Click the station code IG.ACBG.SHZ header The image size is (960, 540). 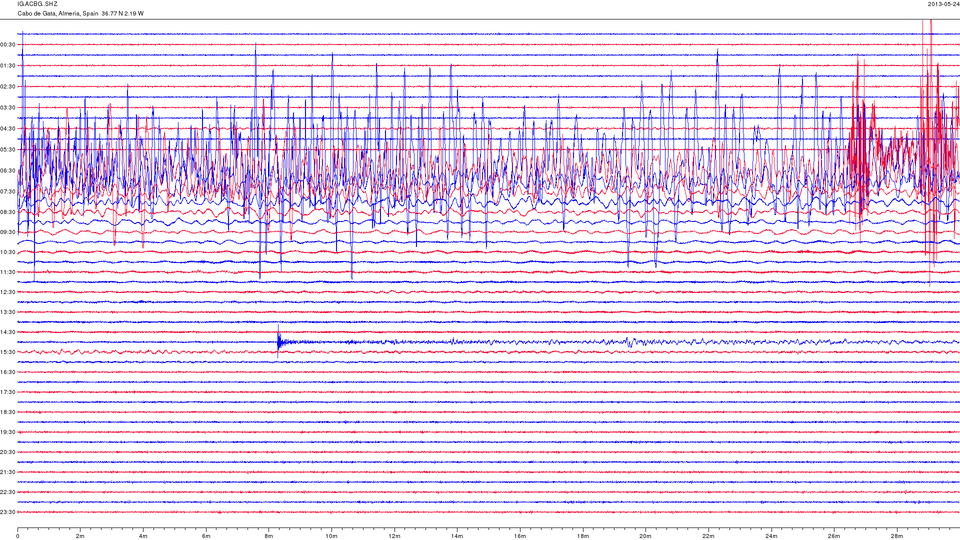pos(37,4)
